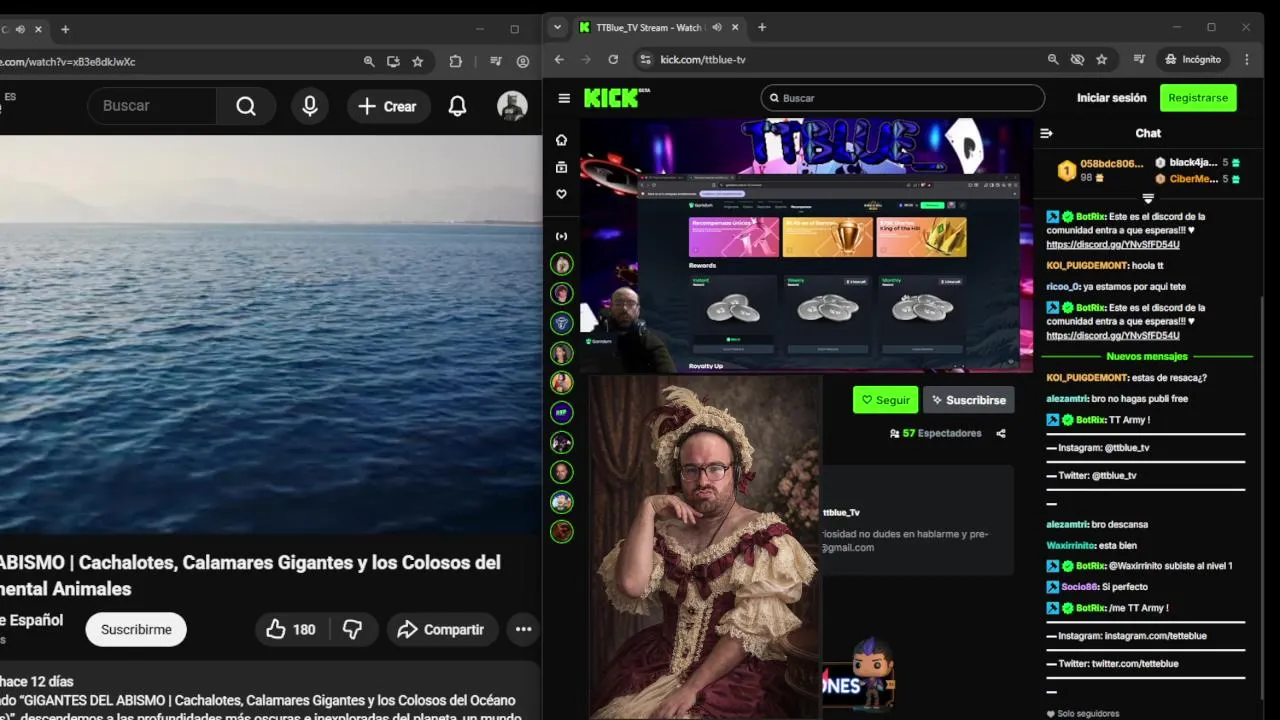1280x720 pixels.
Task: Open extensions puzzle icon in YouTube window
Action: (x=455, y=61)
